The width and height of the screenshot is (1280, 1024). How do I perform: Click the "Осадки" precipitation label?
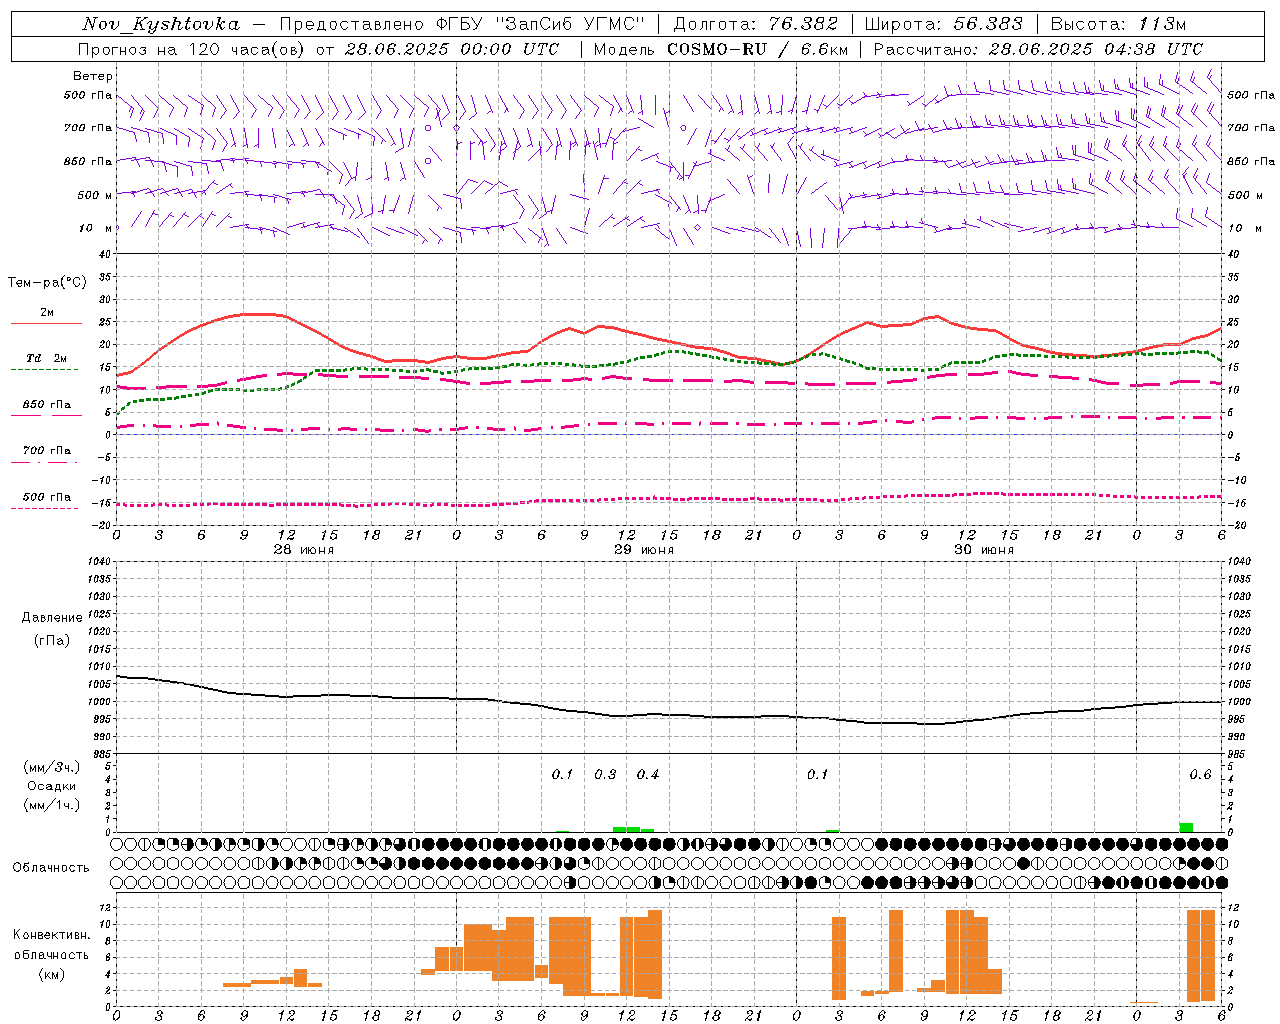pyautogui.click(x=51, y=786)
